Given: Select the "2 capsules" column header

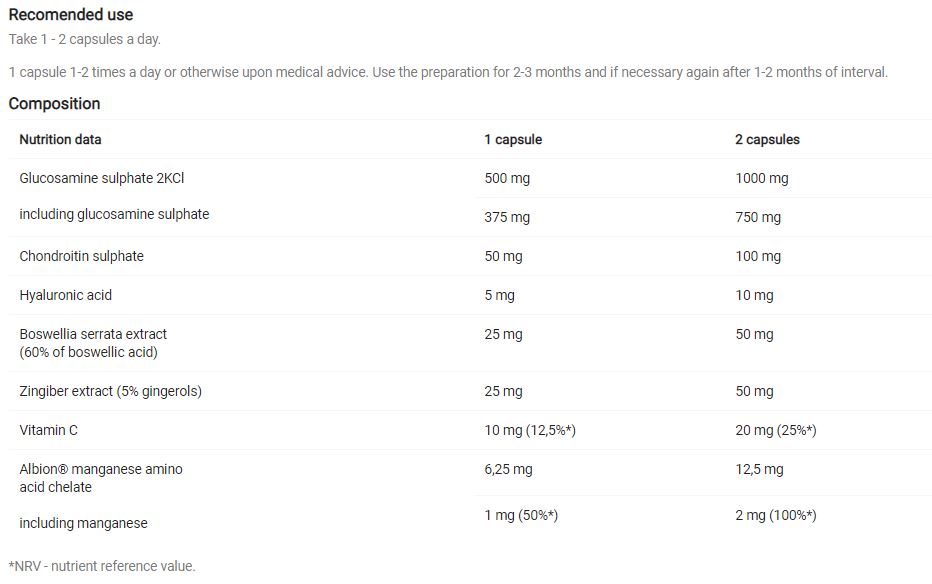Looking at the screenshot, I should [x=767, y=140].
